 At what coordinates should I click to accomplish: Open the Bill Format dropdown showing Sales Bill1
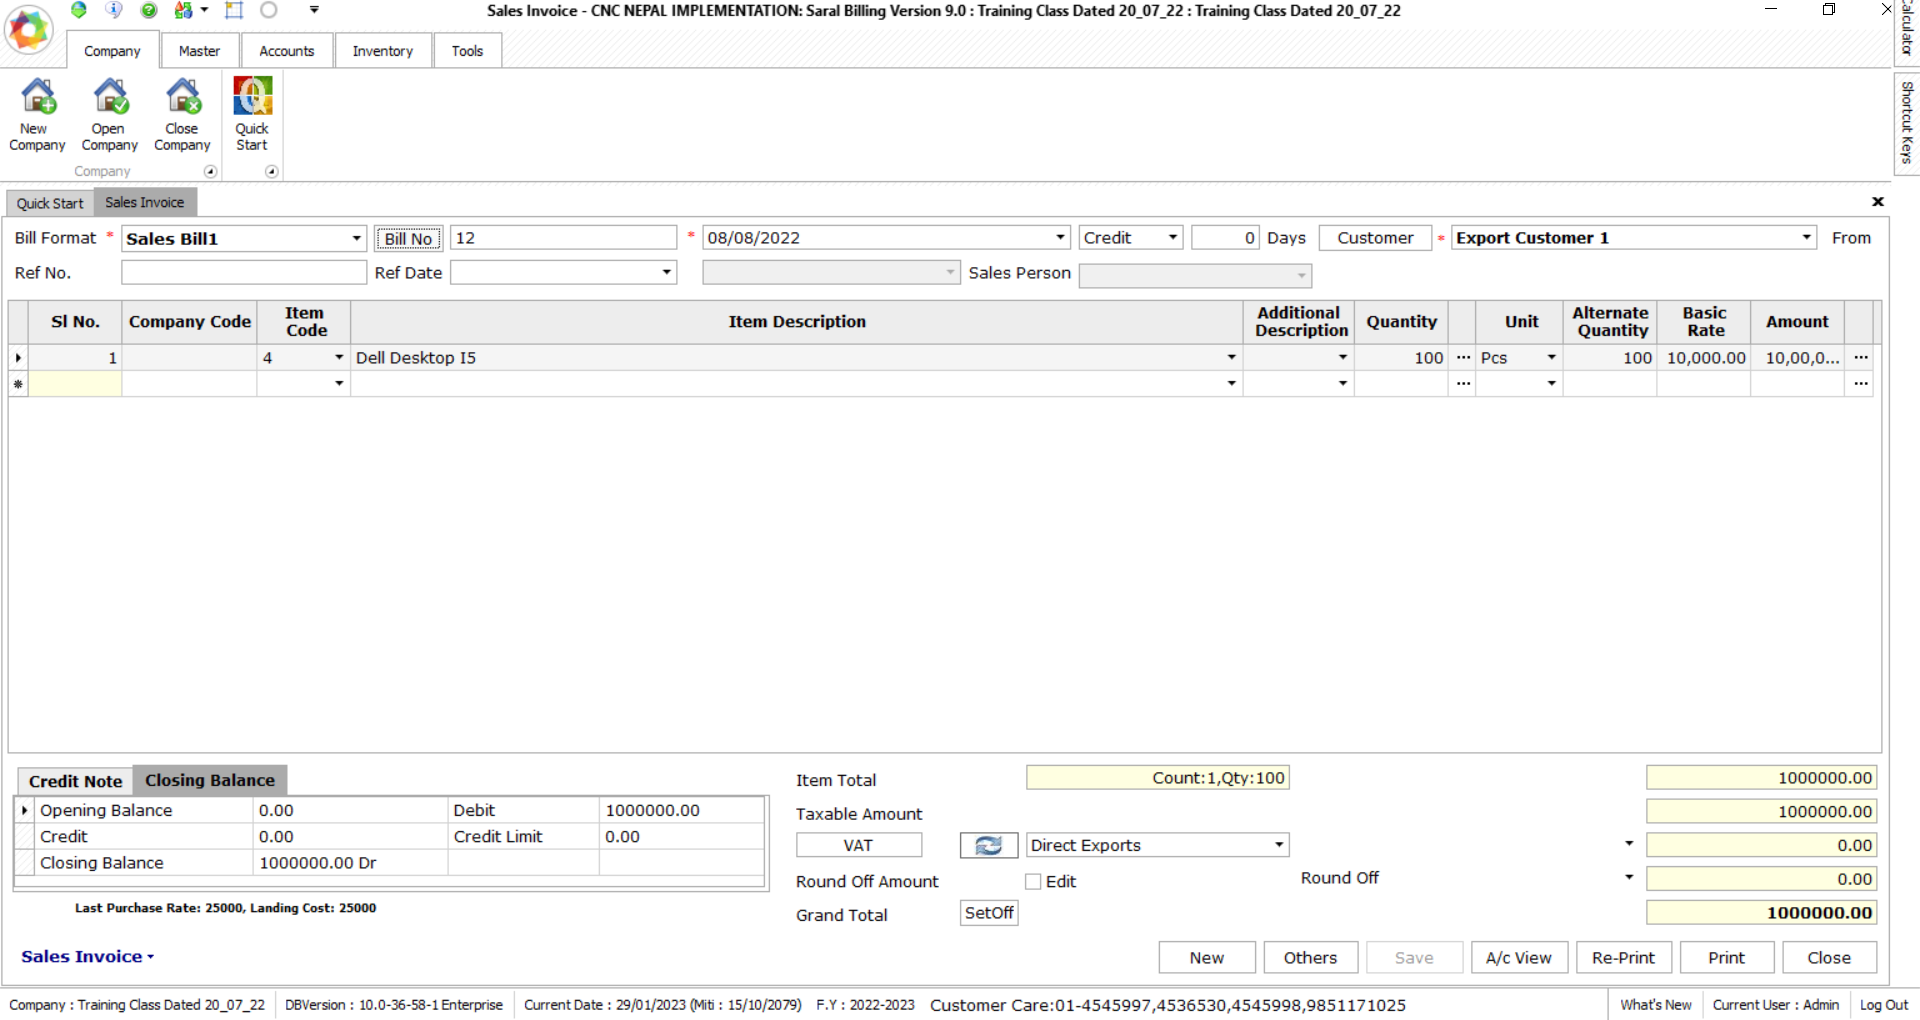(x=355, y=238)
